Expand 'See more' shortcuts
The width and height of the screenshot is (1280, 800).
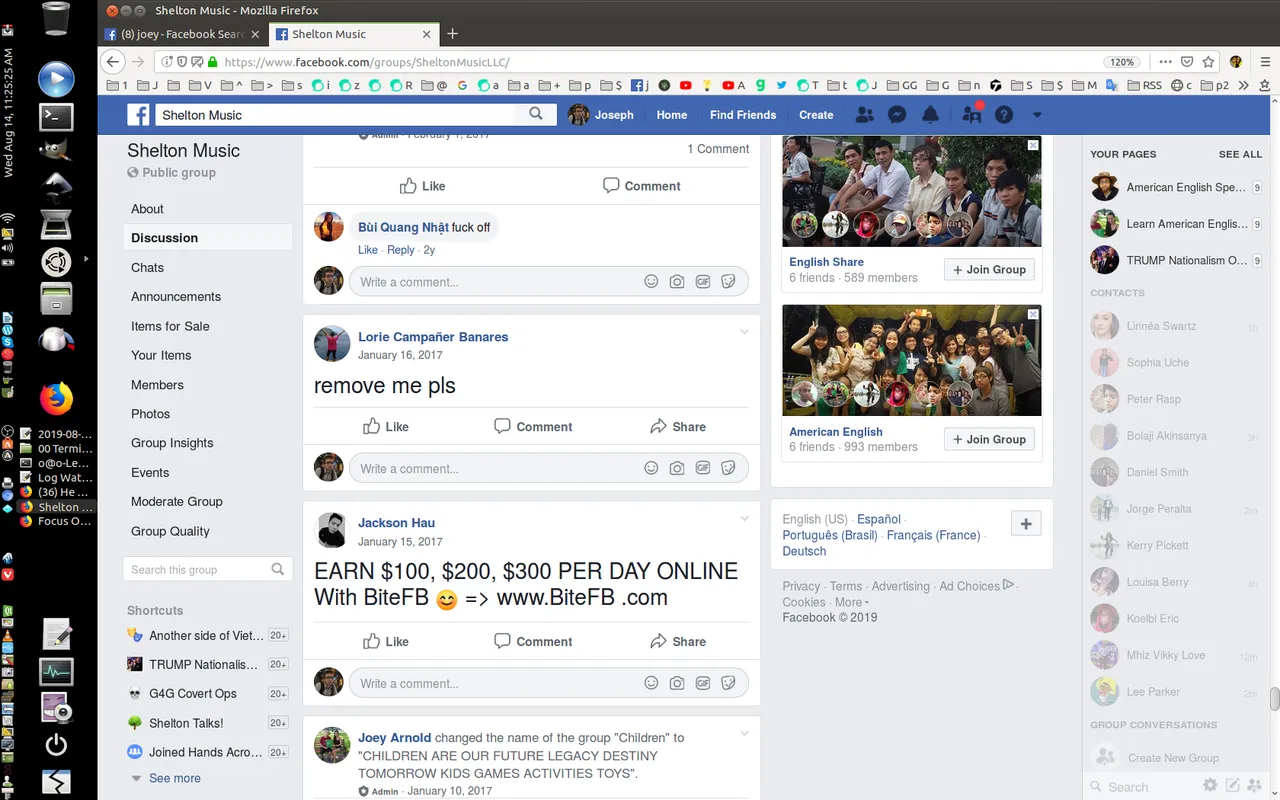coord(175,778)
